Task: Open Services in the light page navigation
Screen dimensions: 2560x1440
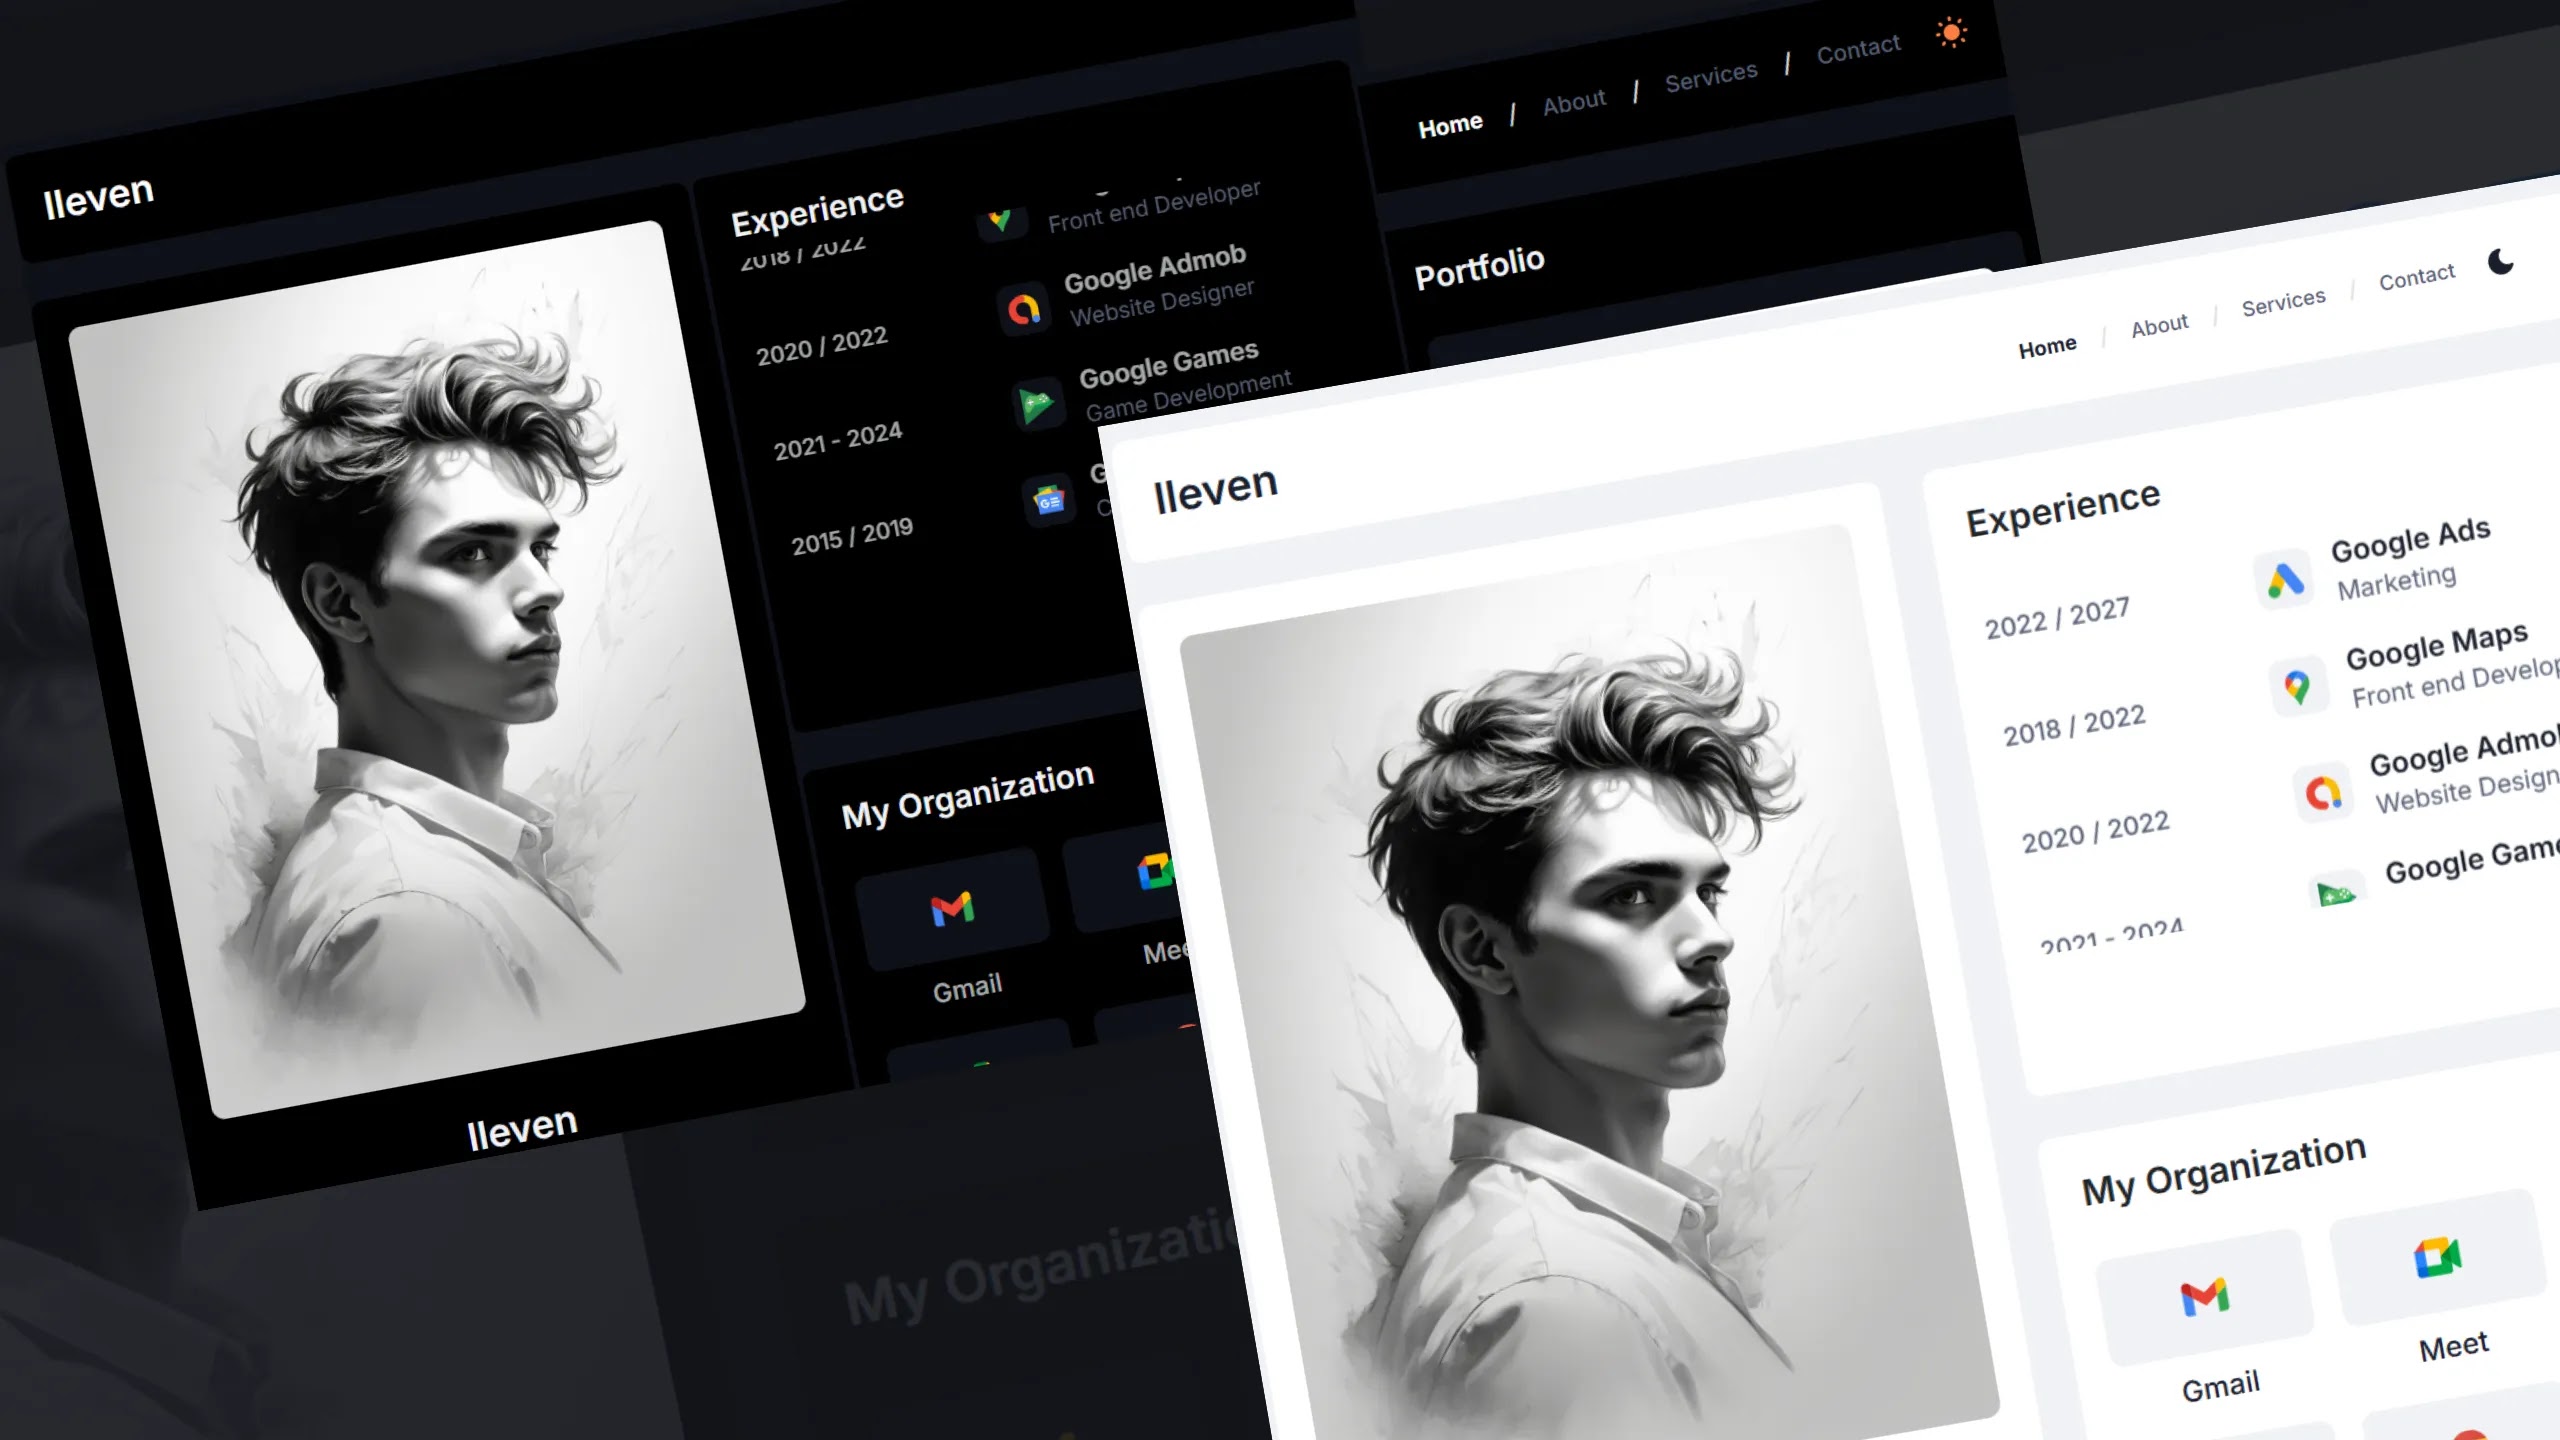Action: click(2283, 302)
